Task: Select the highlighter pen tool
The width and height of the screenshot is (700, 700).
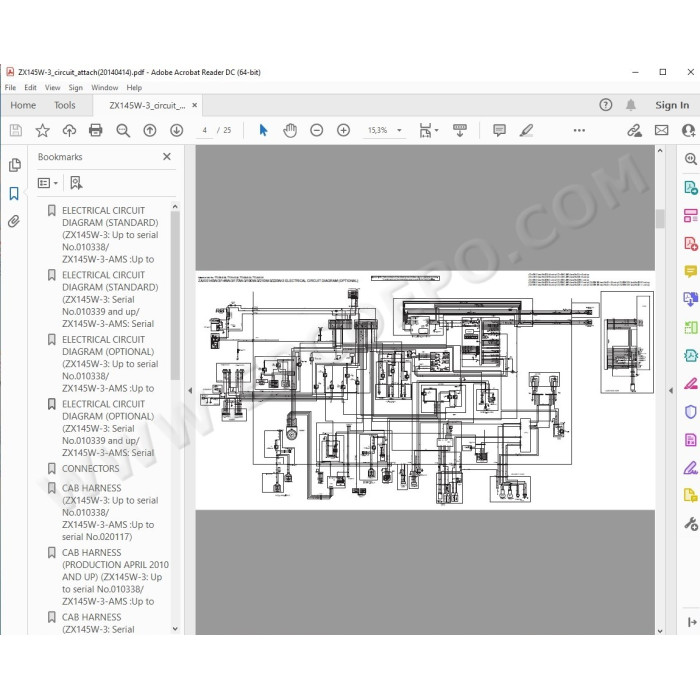Action: [x=526, y=130]
